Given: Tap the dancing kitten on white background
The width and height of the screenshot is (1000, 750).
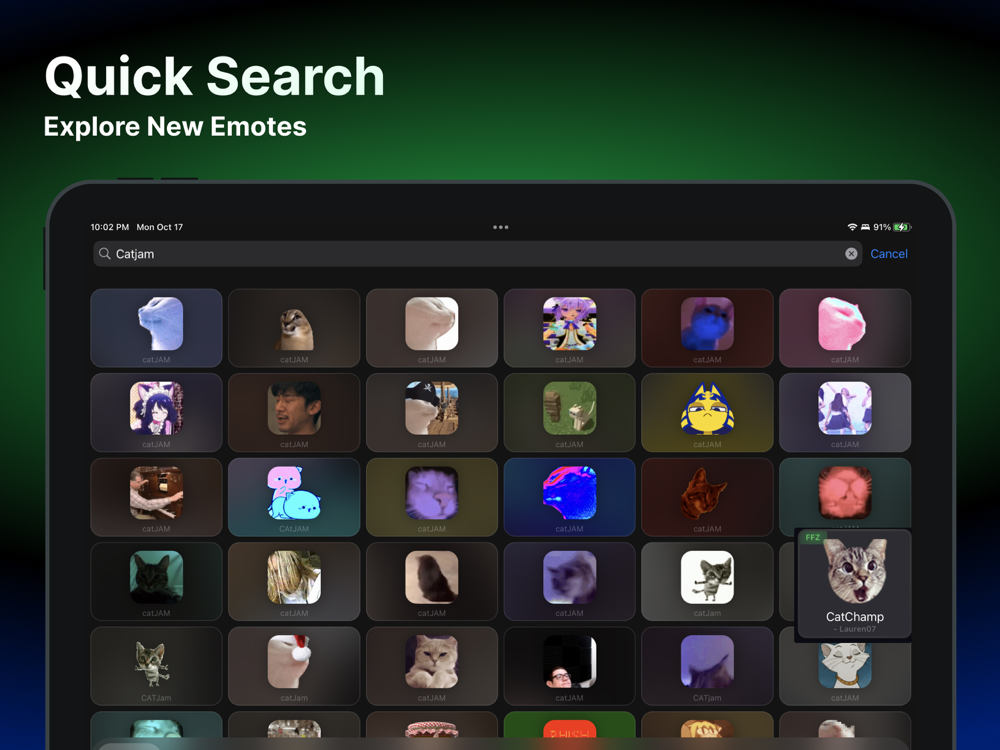Looking at the screenshot, I should (707, 582).
